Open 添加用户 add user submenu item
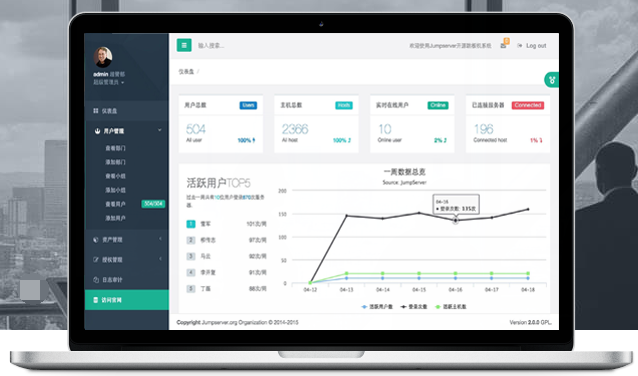The image size is (638, 376). [116, 218]
